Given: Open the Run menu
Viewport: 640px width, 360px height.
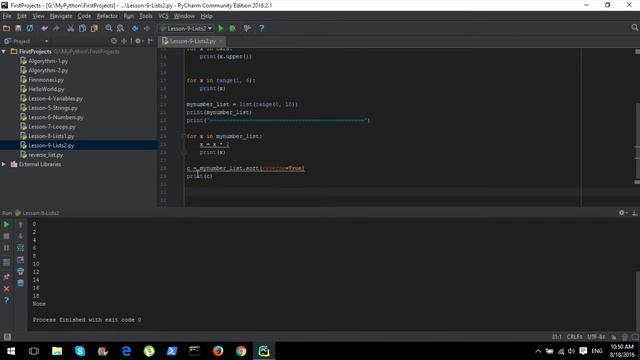Looking at the screenshot, I should [x=129, y=16].
